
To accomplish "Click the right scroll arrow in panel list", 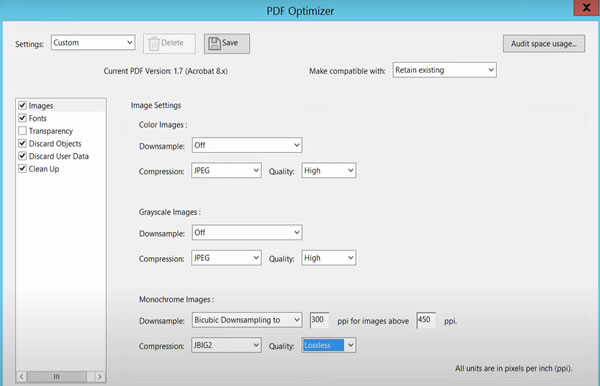I will (x=100, y=377).
